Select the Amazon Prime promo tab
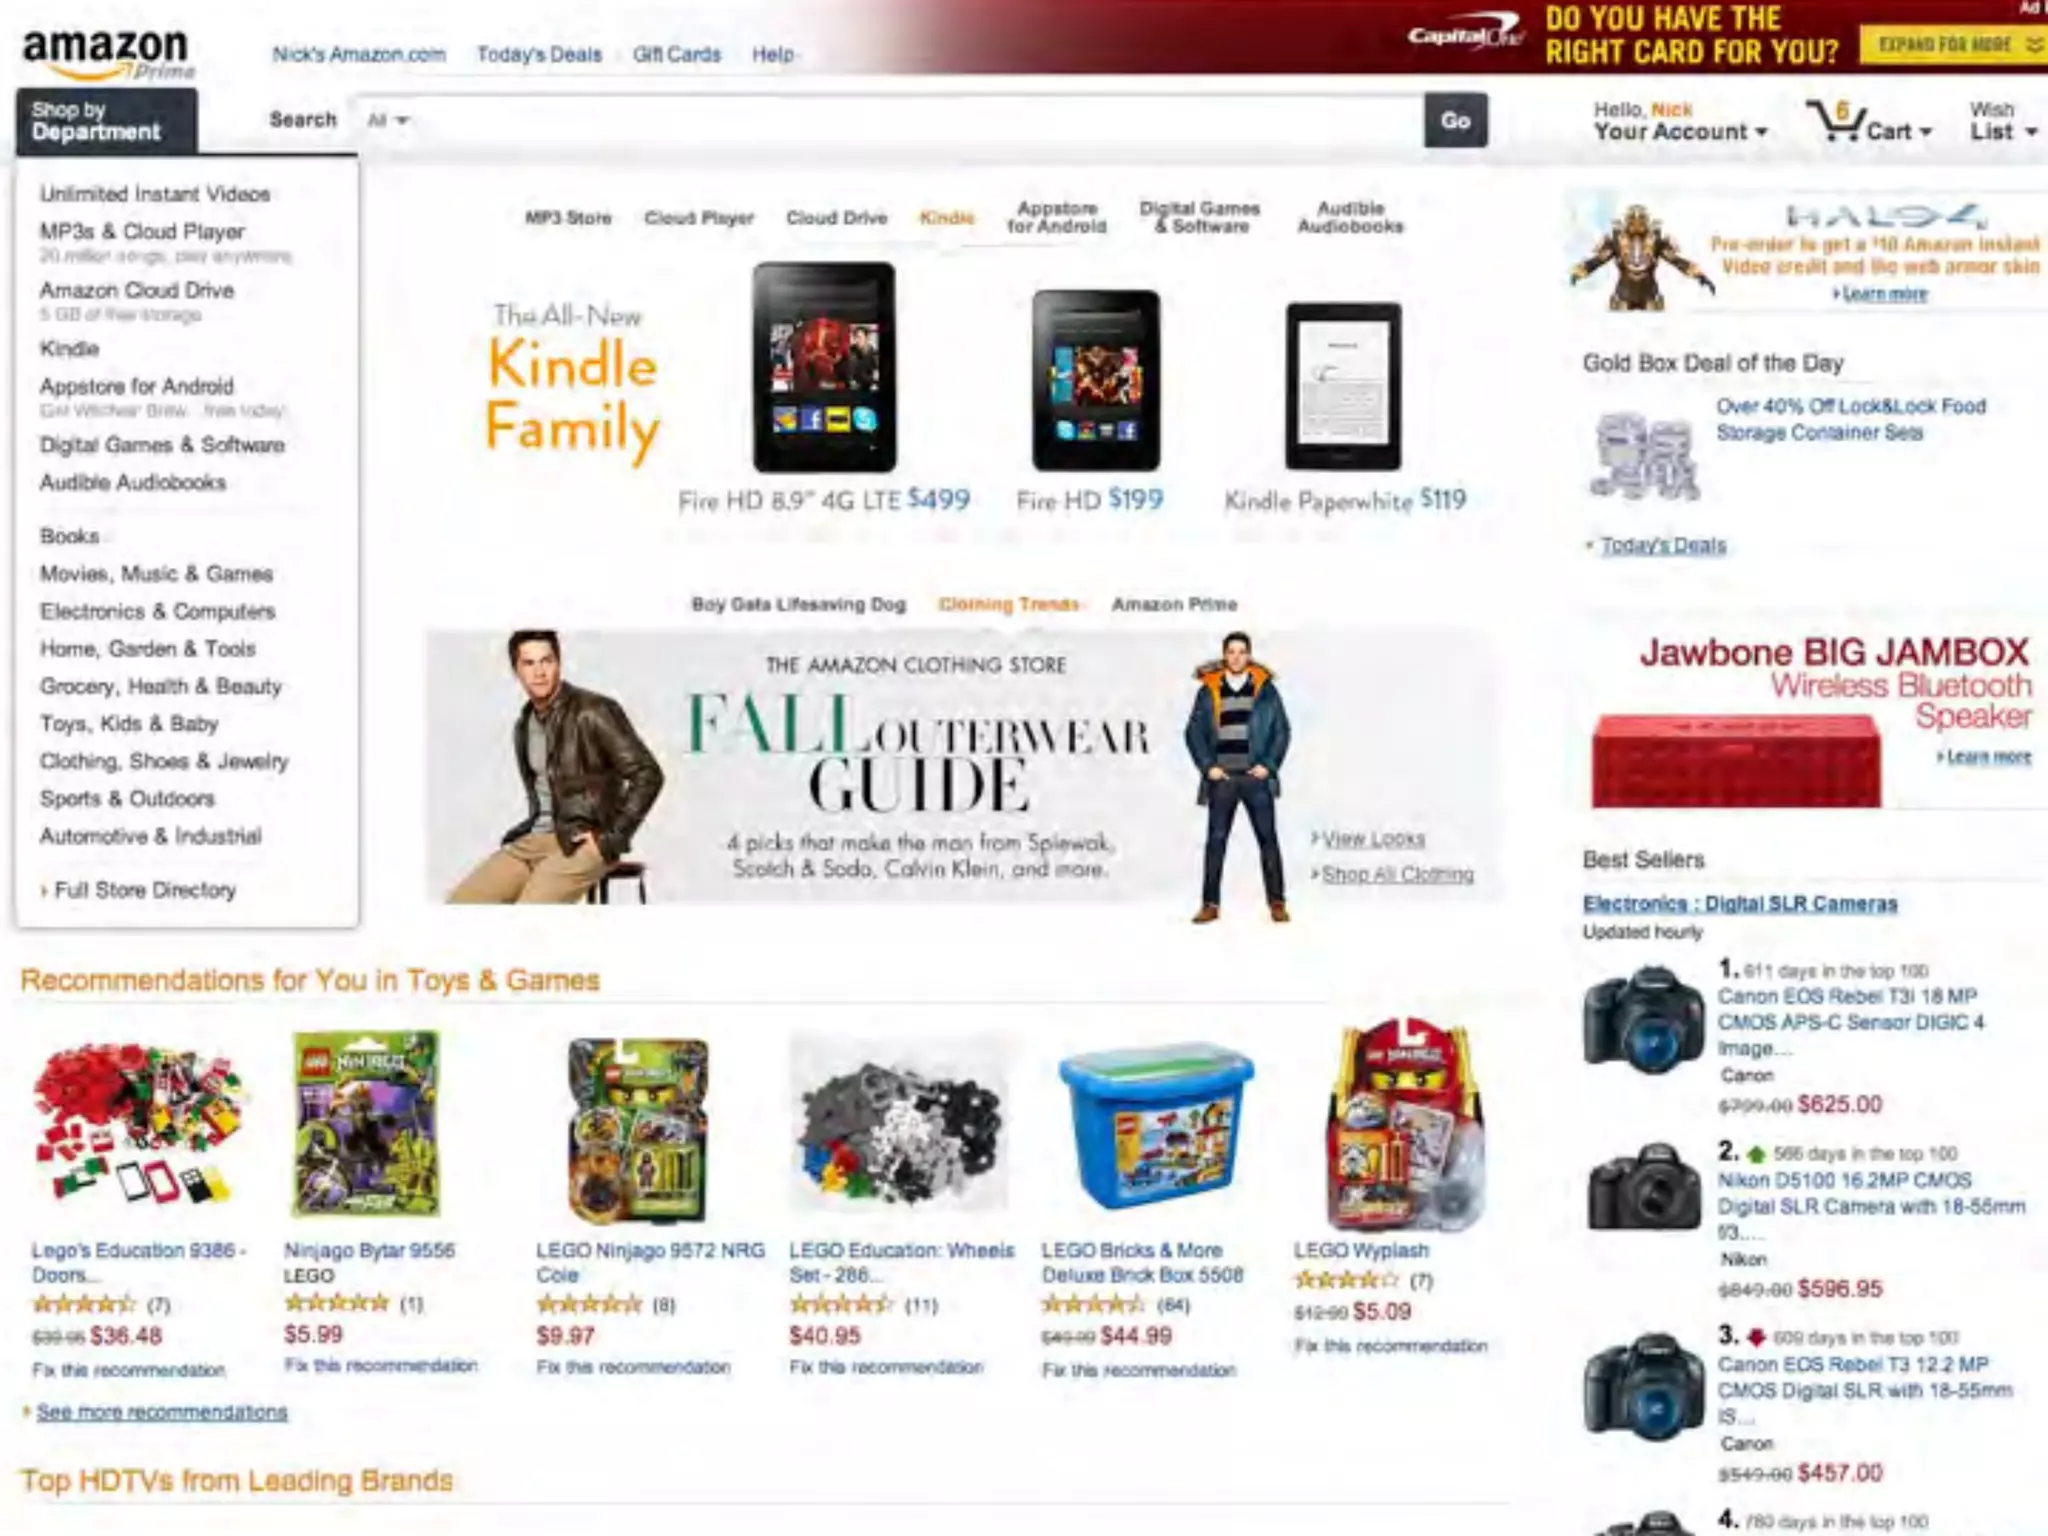The height and width of the screenshot is (1536, 2048). pyautogui.click(x=1174, y=604)
